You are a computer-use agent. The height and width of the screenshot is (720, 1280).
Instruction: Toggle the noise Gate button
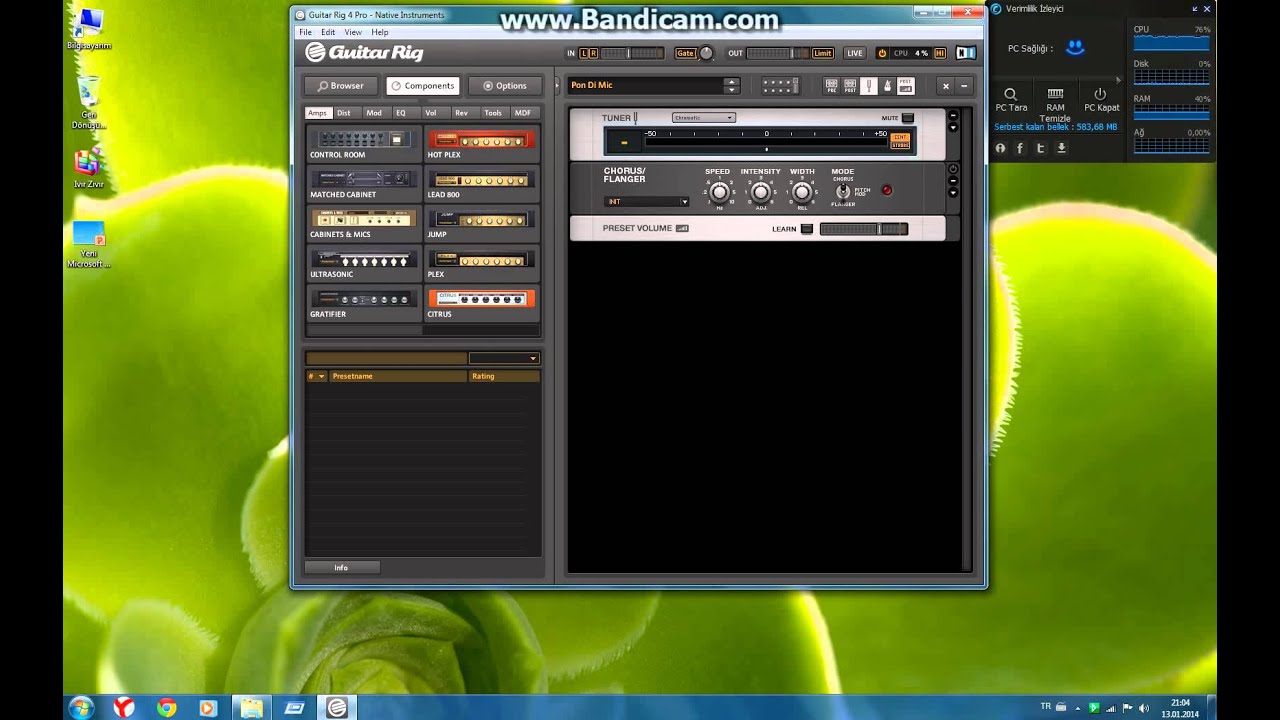pos(685,53)
